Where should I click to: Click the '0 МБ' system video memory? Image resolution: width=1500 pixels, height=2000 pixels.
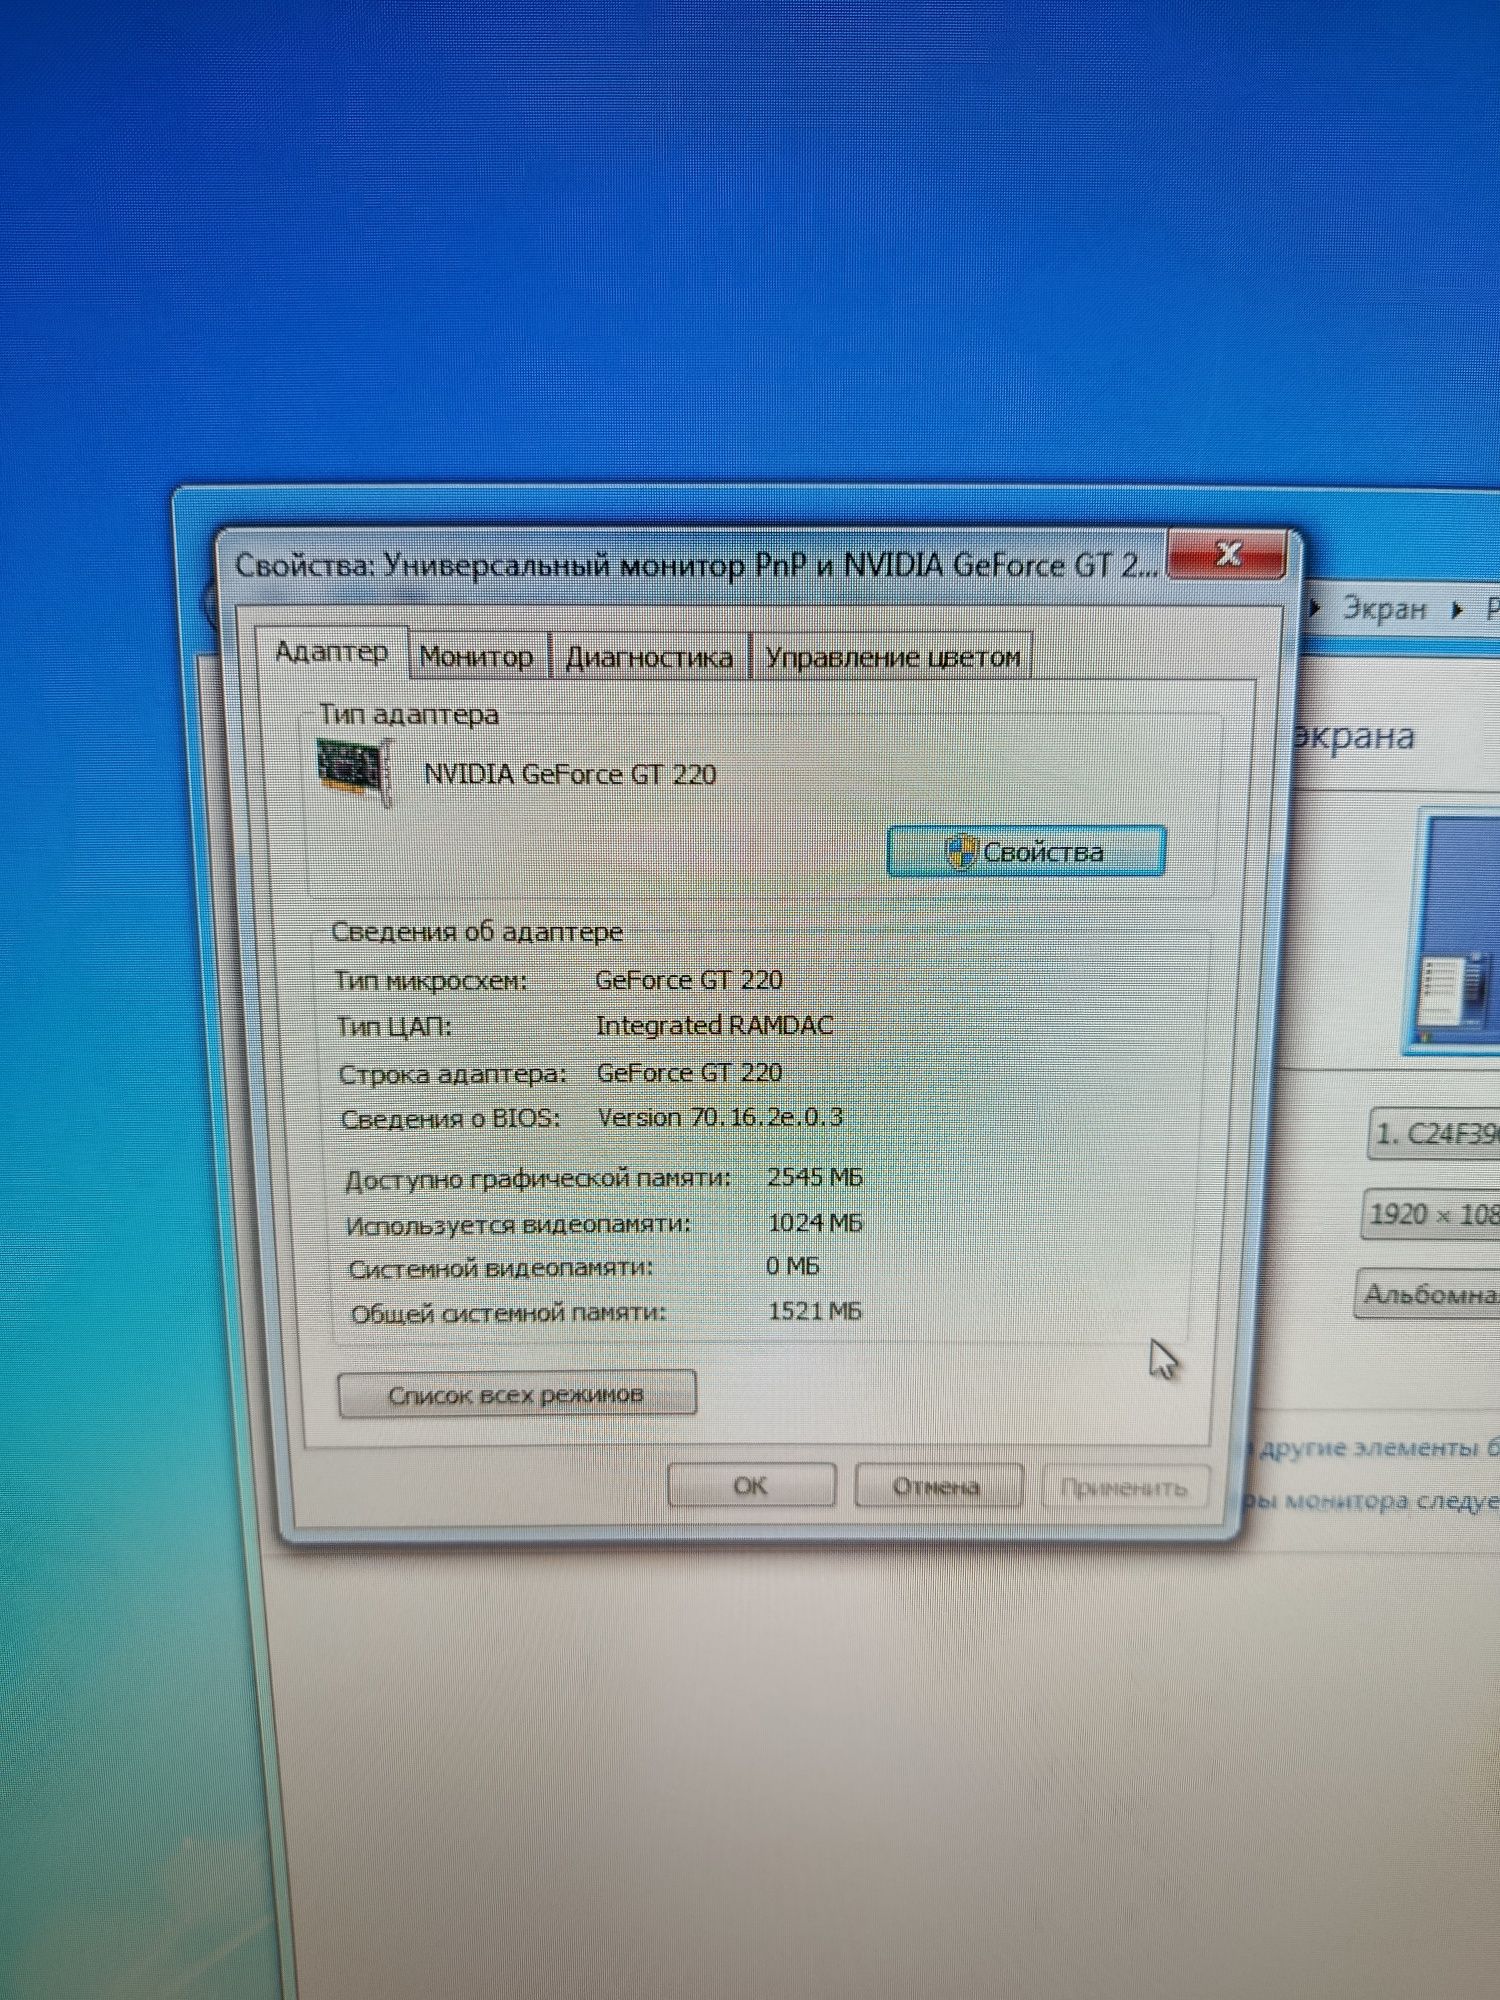[792, 1266]
